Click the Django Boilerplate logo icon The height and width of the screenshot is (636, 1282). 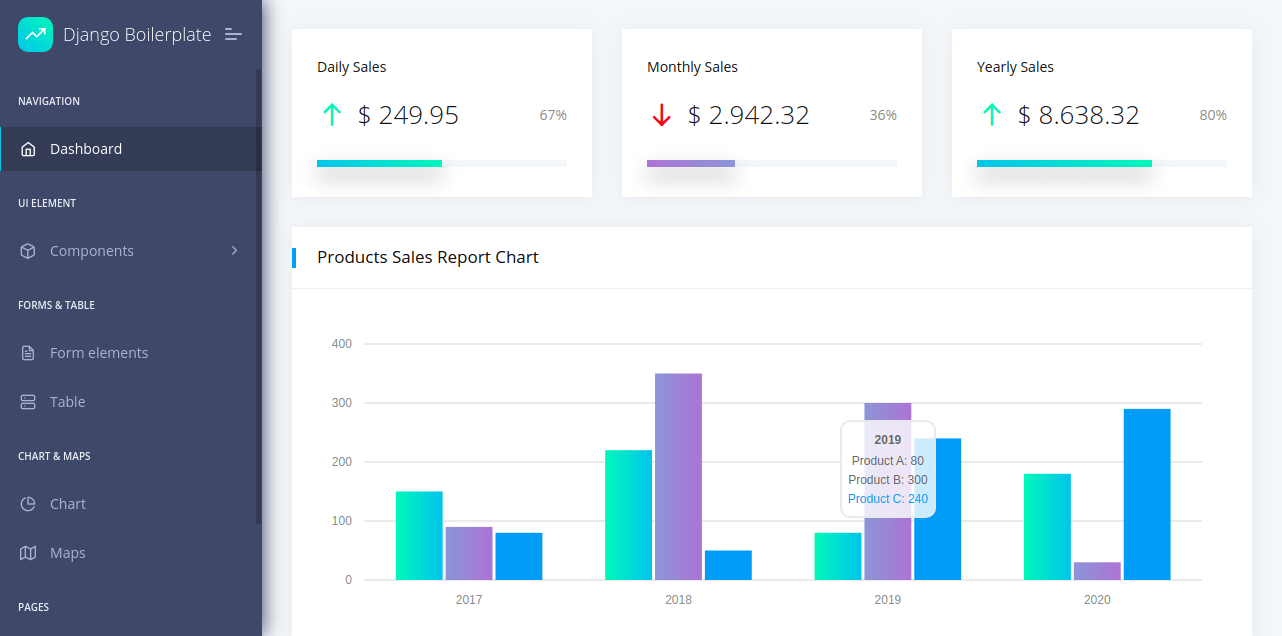click(x=35, y=34)
